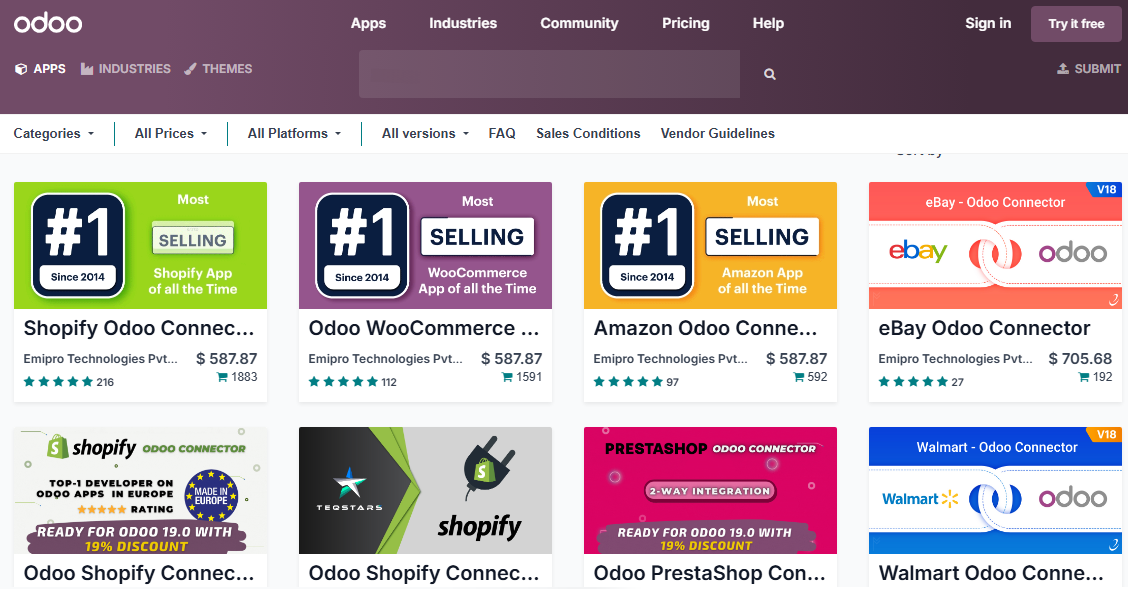1128x589 pixels.
Task: Open Themes with the brush icon
Action: point(190,69)
